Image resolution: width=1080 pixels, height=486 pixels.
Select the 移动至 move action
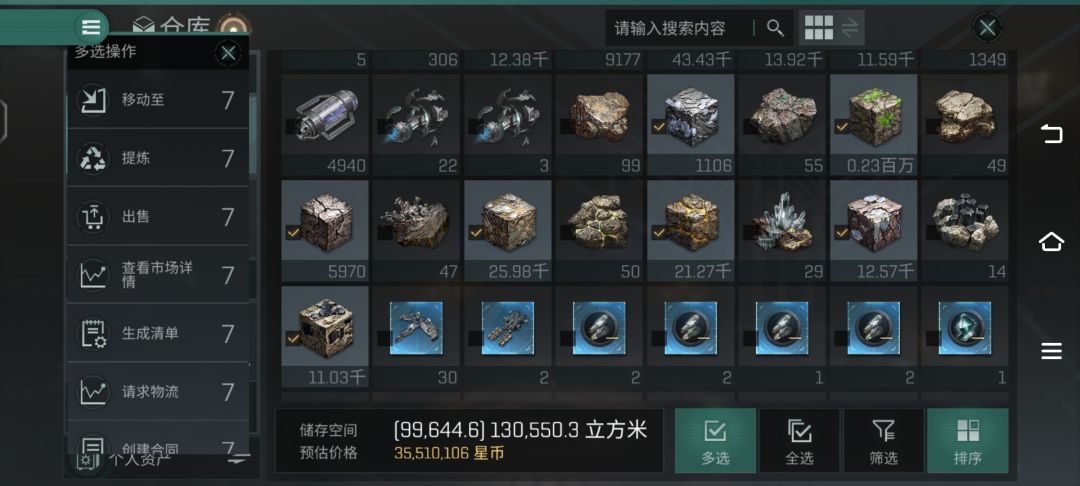pos(158,101)
